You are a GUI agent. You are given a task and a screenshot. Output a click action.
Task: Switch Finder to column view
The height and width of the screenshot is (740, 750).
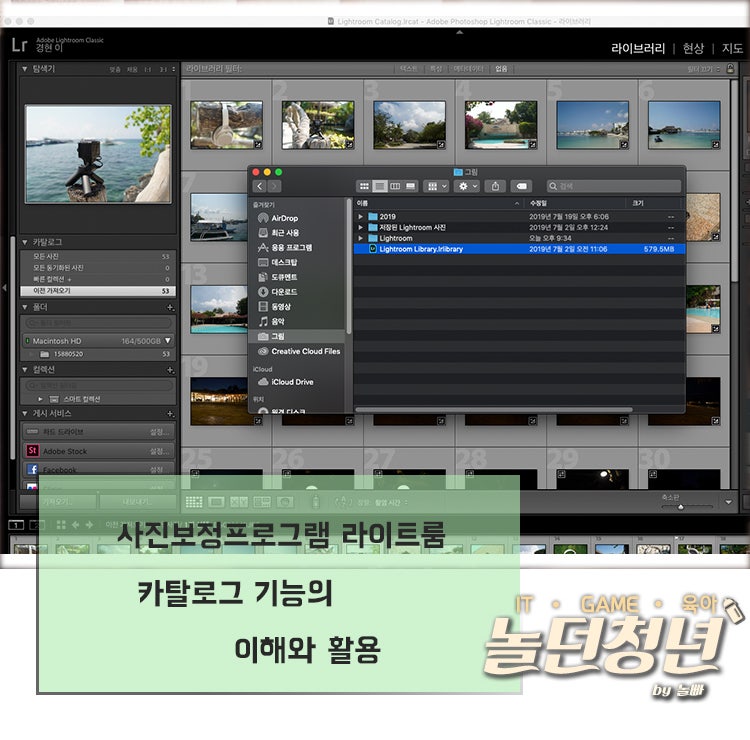pyautogui.click(x=395, y=186)
